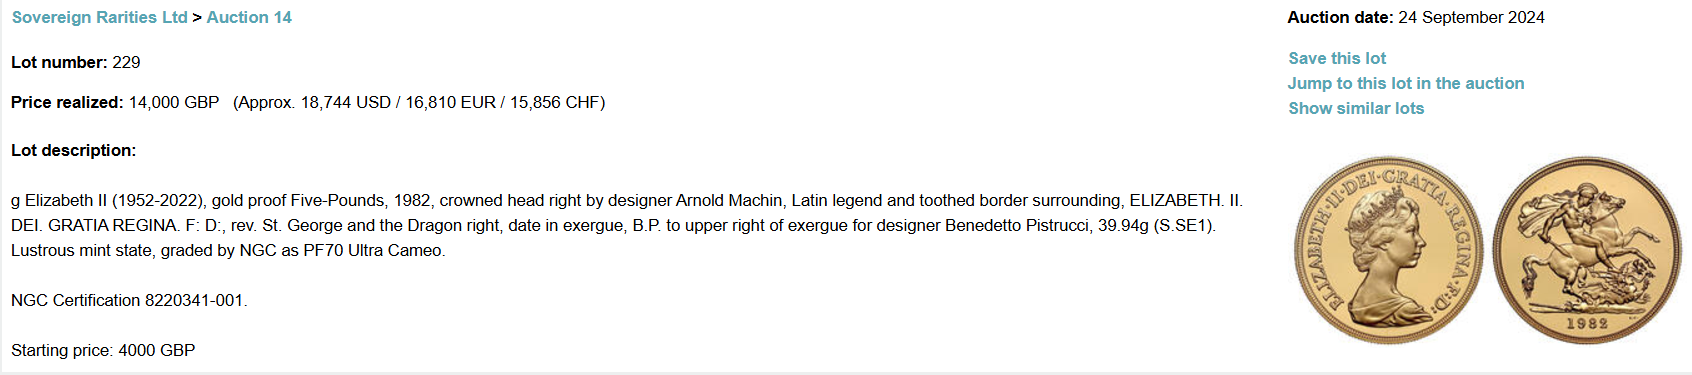
Task: Click the NGC Certification 8220341-001 text
Action: click(x=129, y=300)
